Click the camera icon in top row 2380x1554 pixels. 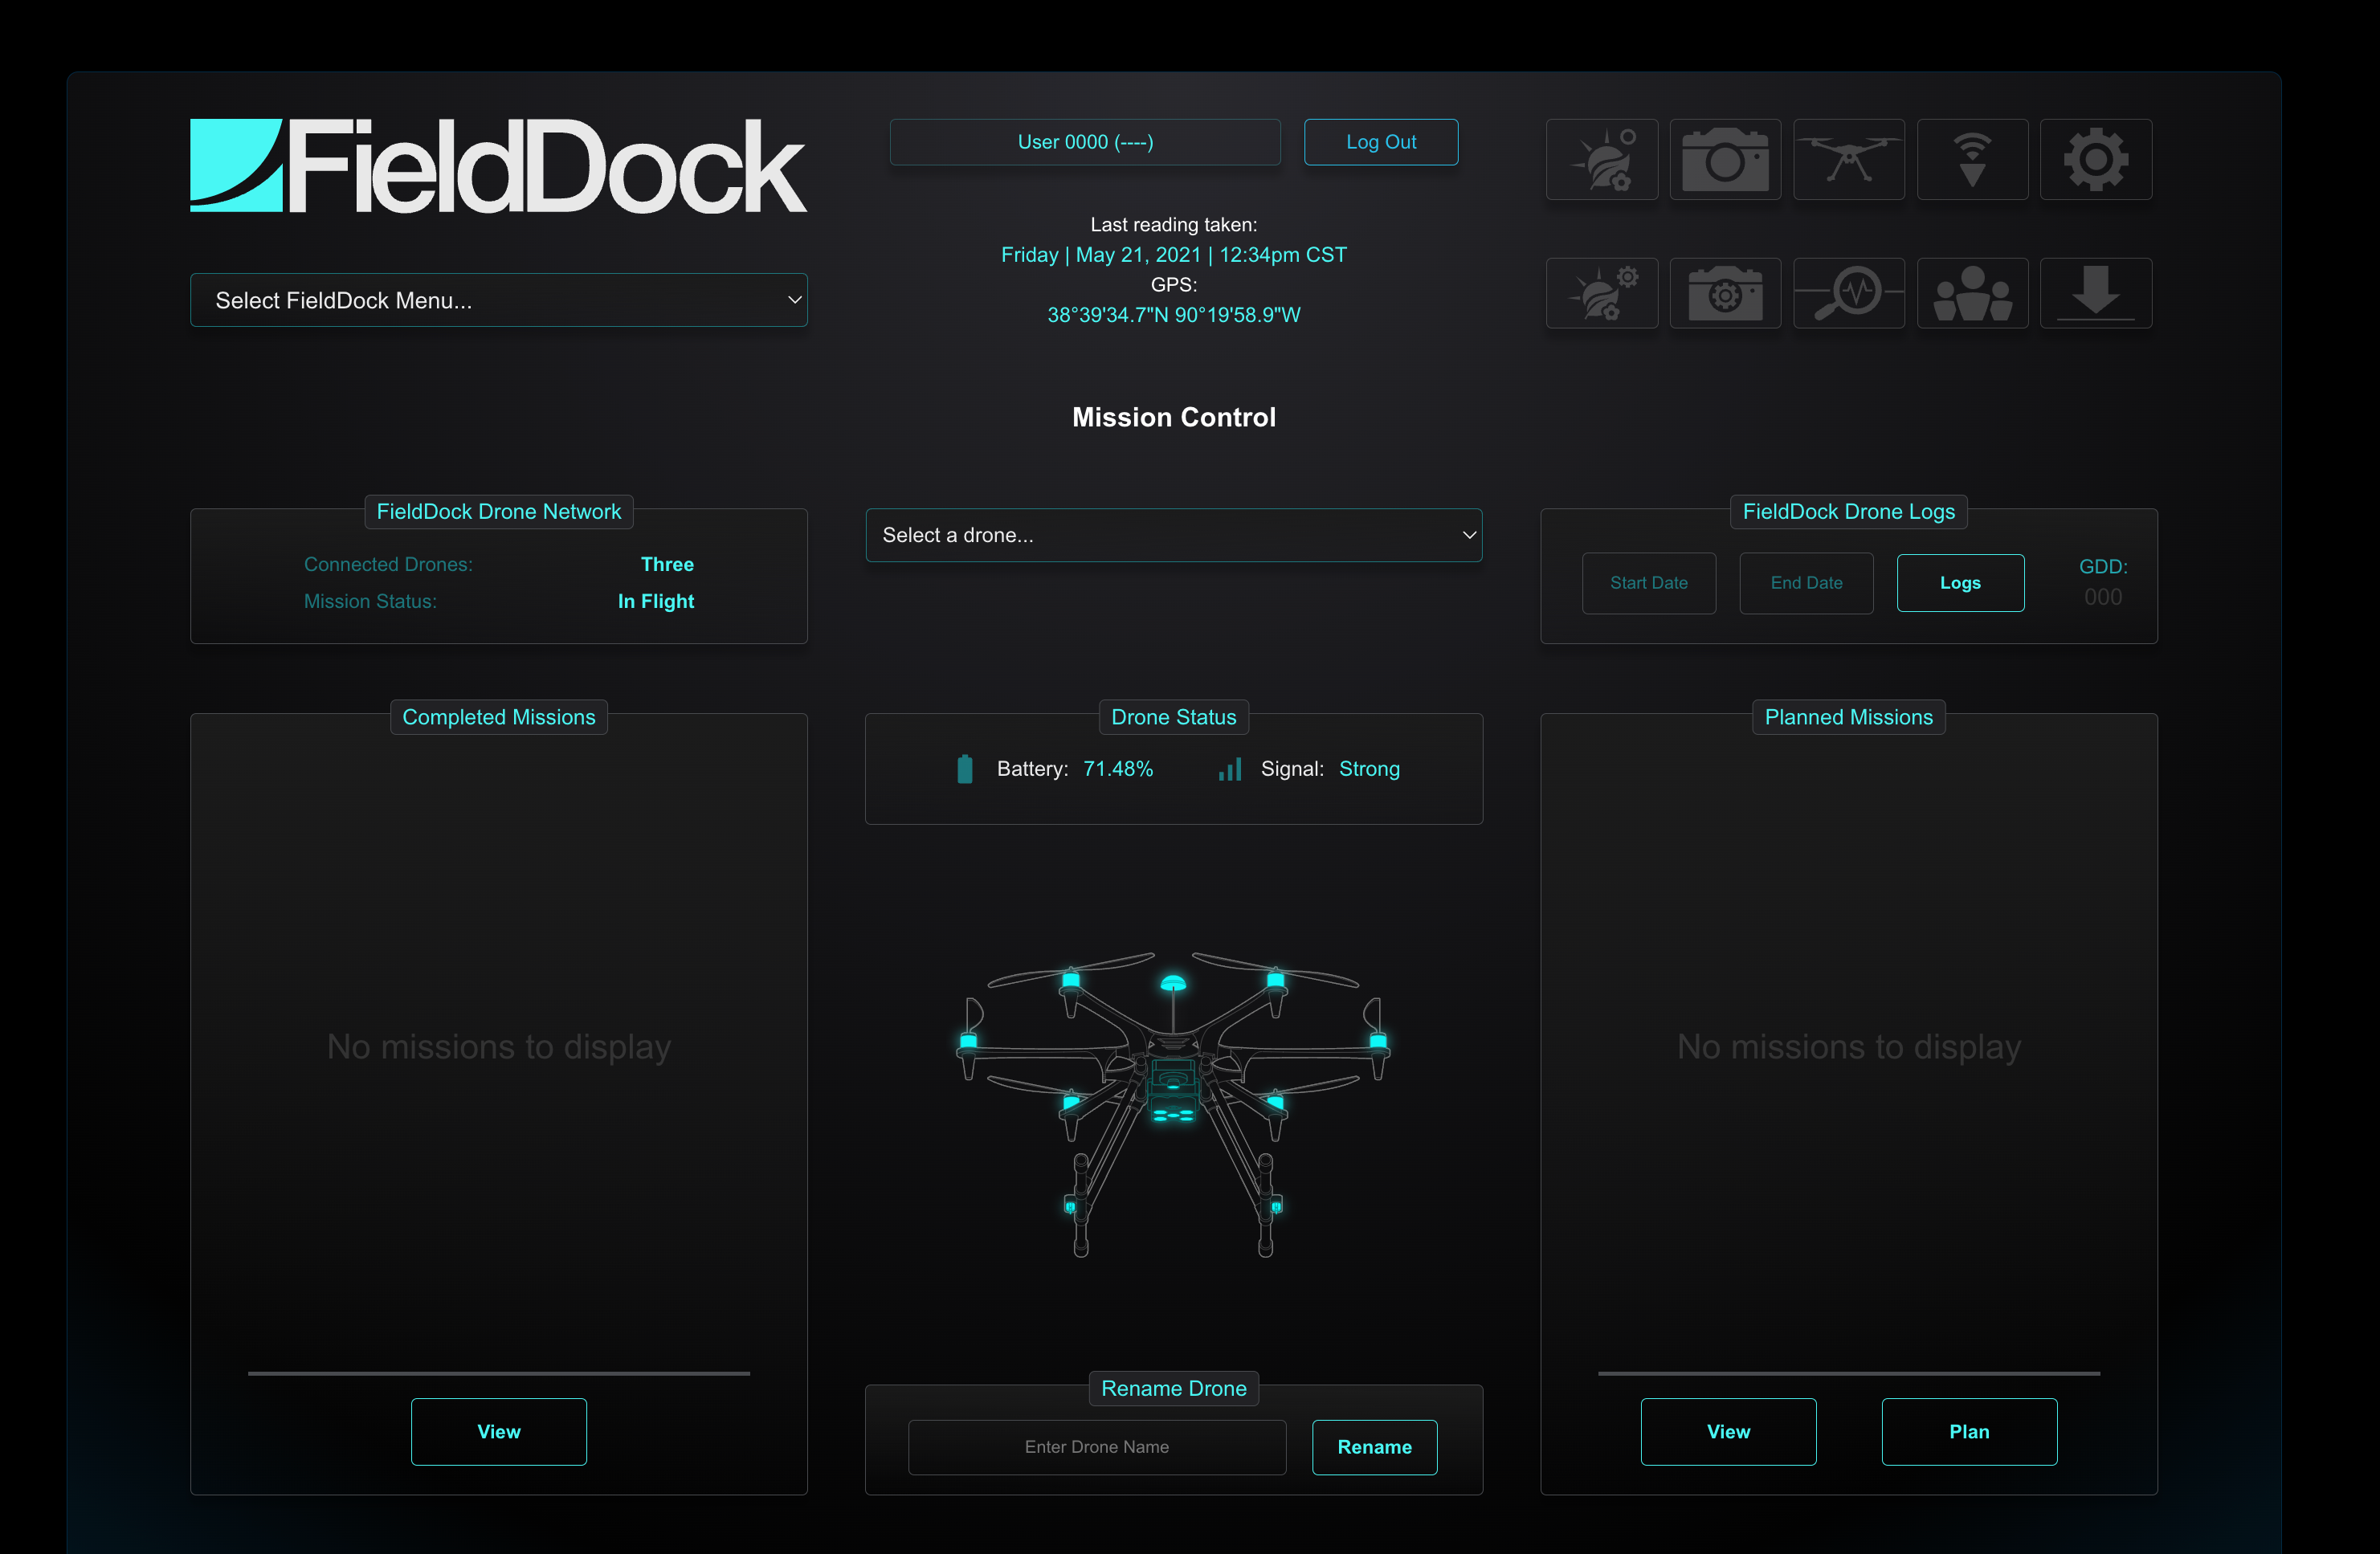[x=1725, y=159]
